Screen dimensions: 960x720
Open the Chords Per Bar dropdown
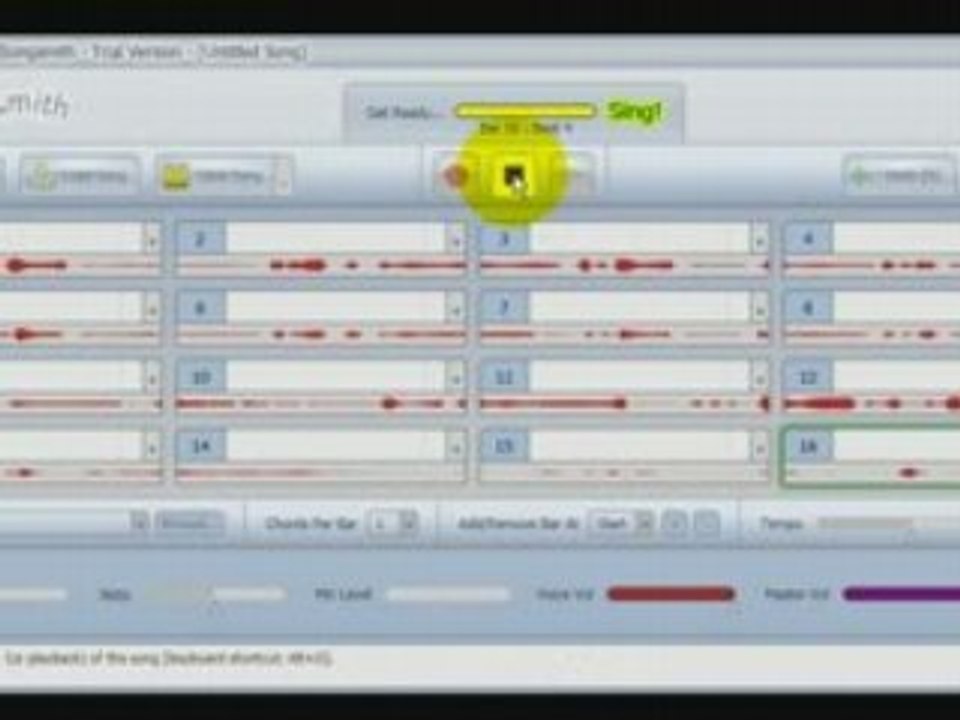[x=393, y=523]
